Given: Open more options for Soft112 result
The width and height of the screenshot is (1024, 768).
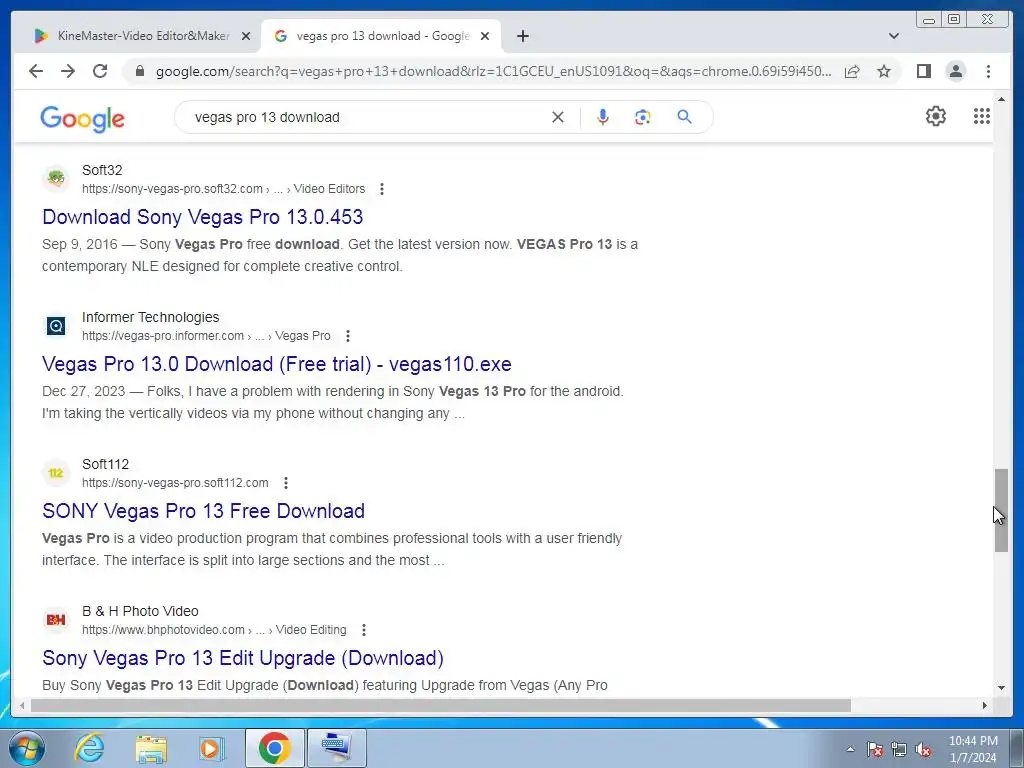Looking at the screenshot, I should pos(286,483).
